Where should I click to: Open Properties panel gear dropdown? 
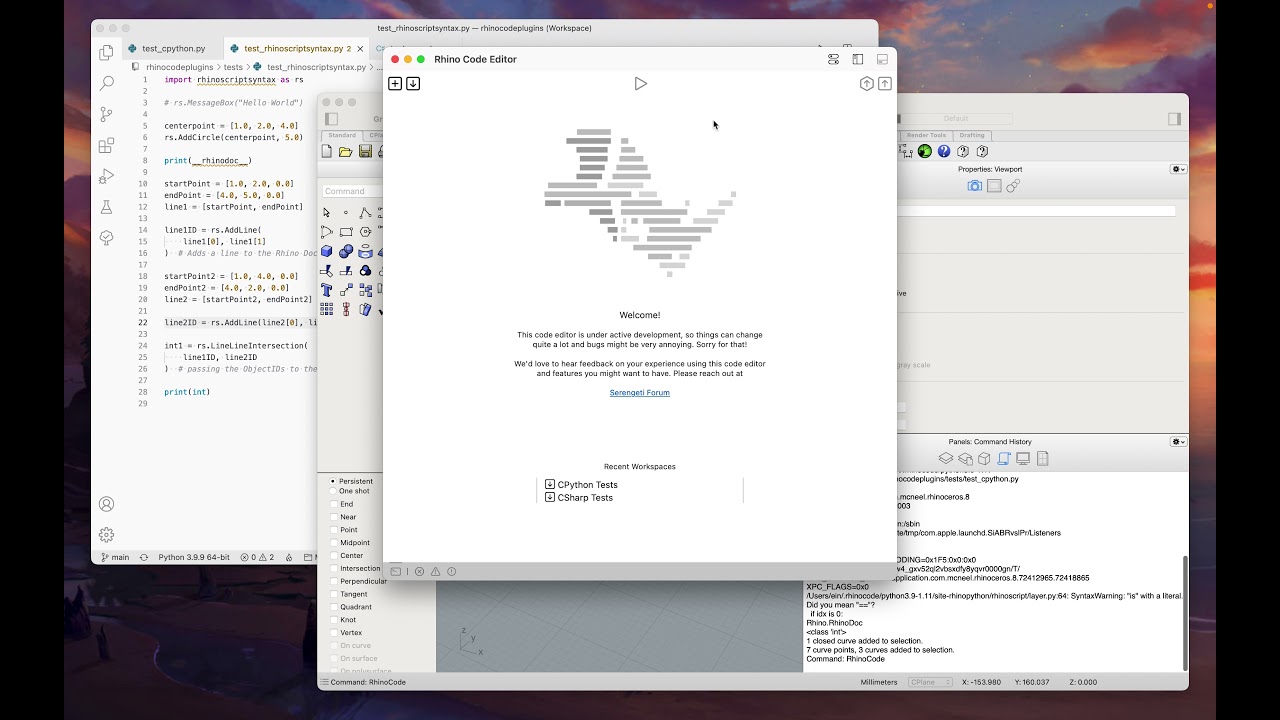point(1178,169)
